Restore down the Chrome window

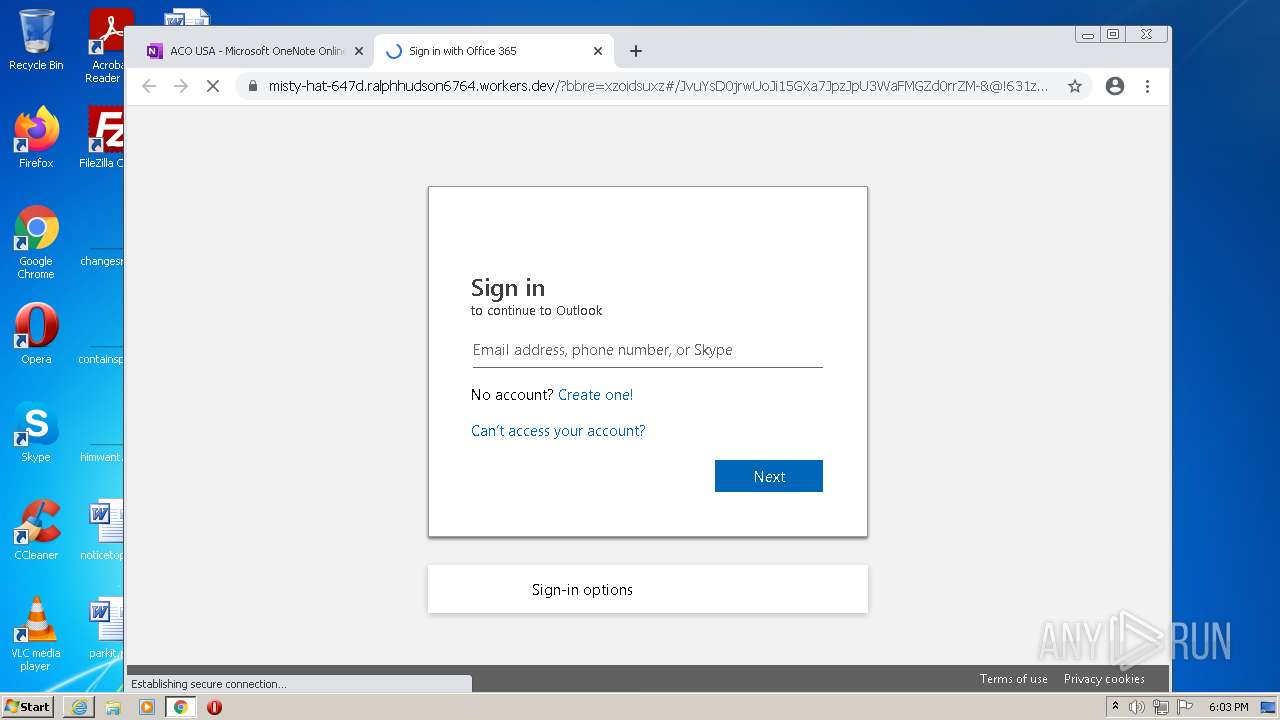tap(1113, 34)
